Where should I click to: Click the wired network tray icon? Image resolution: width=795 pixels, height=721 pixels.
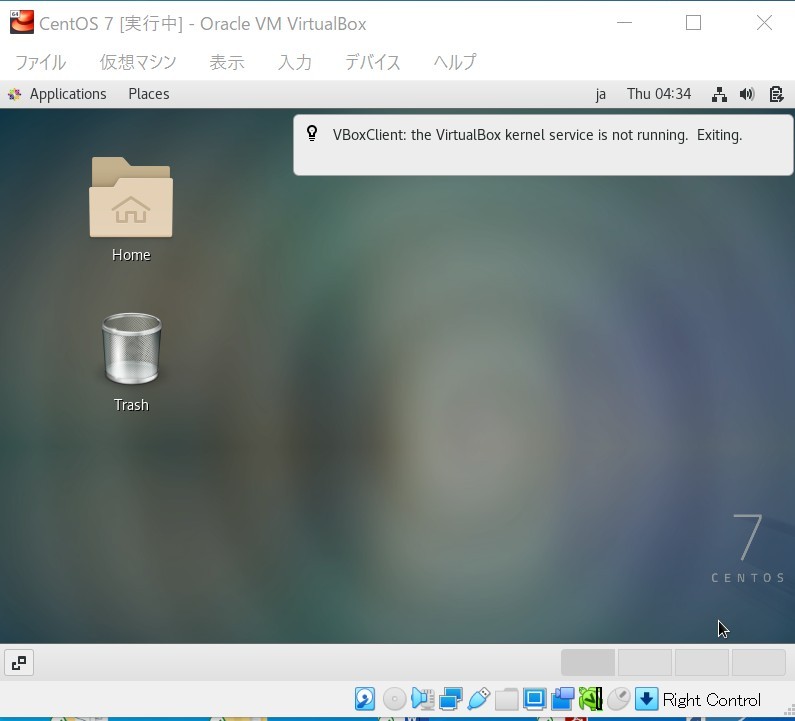[719, 94]
